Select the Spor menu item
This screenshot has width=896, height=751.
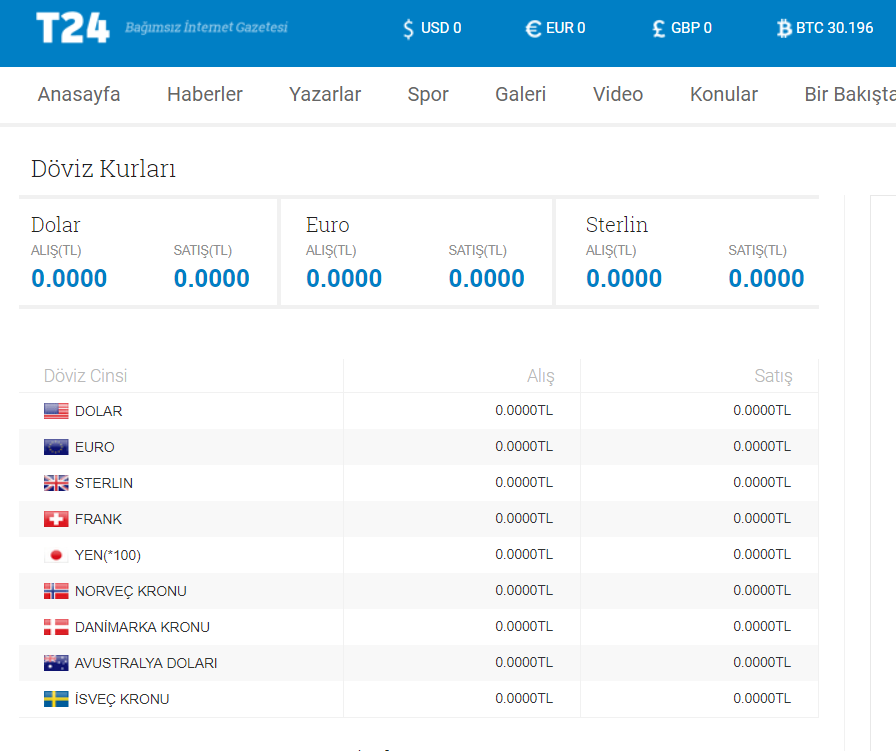coord(428,94)
